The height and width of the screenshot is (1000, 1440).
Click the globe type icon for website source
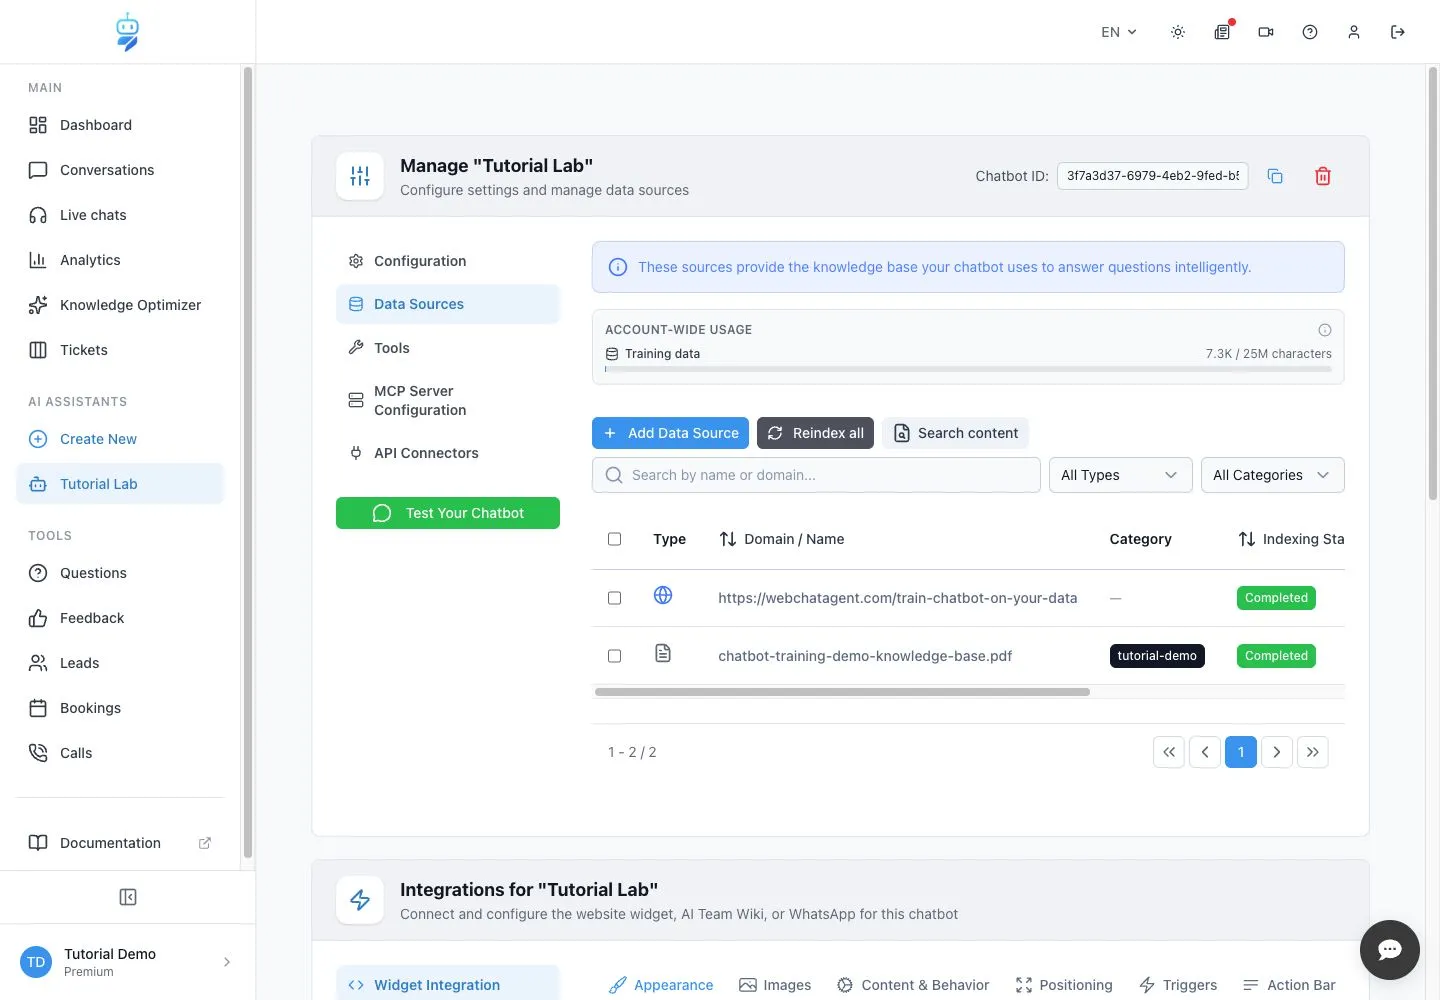(x=663, y=596)
